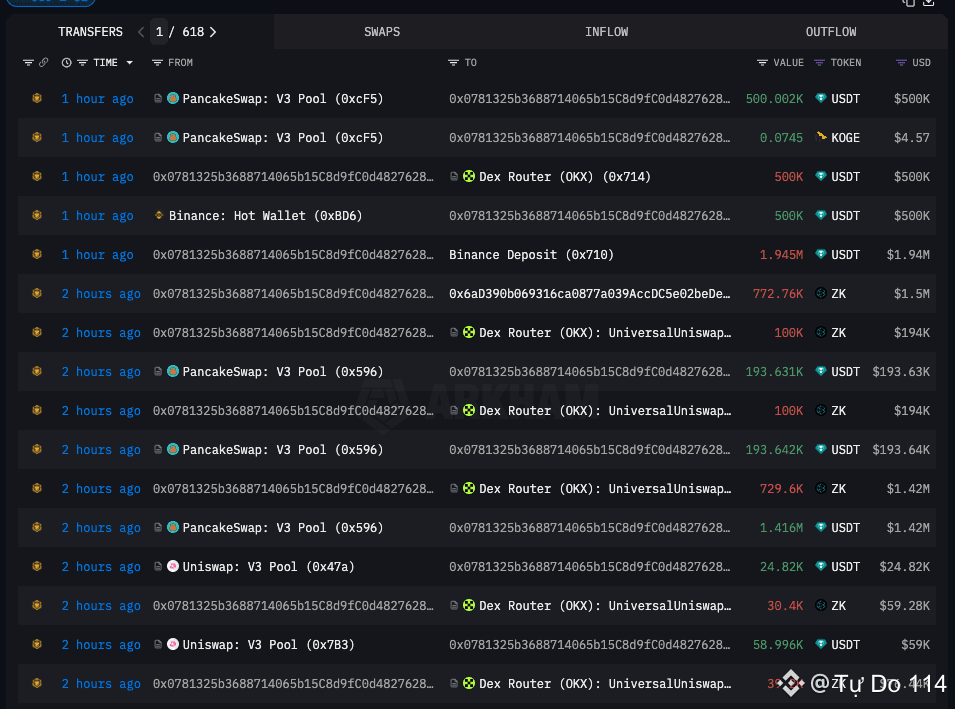This screenshot has height=709, width=955.
Task: Click the Uniswap icon on 0x47a row
Action: click(173, 566)
